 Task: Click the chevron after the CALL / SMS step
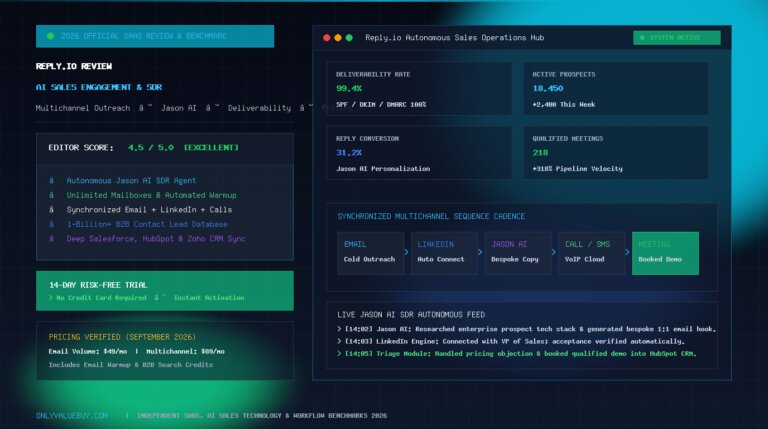[627, 252]
